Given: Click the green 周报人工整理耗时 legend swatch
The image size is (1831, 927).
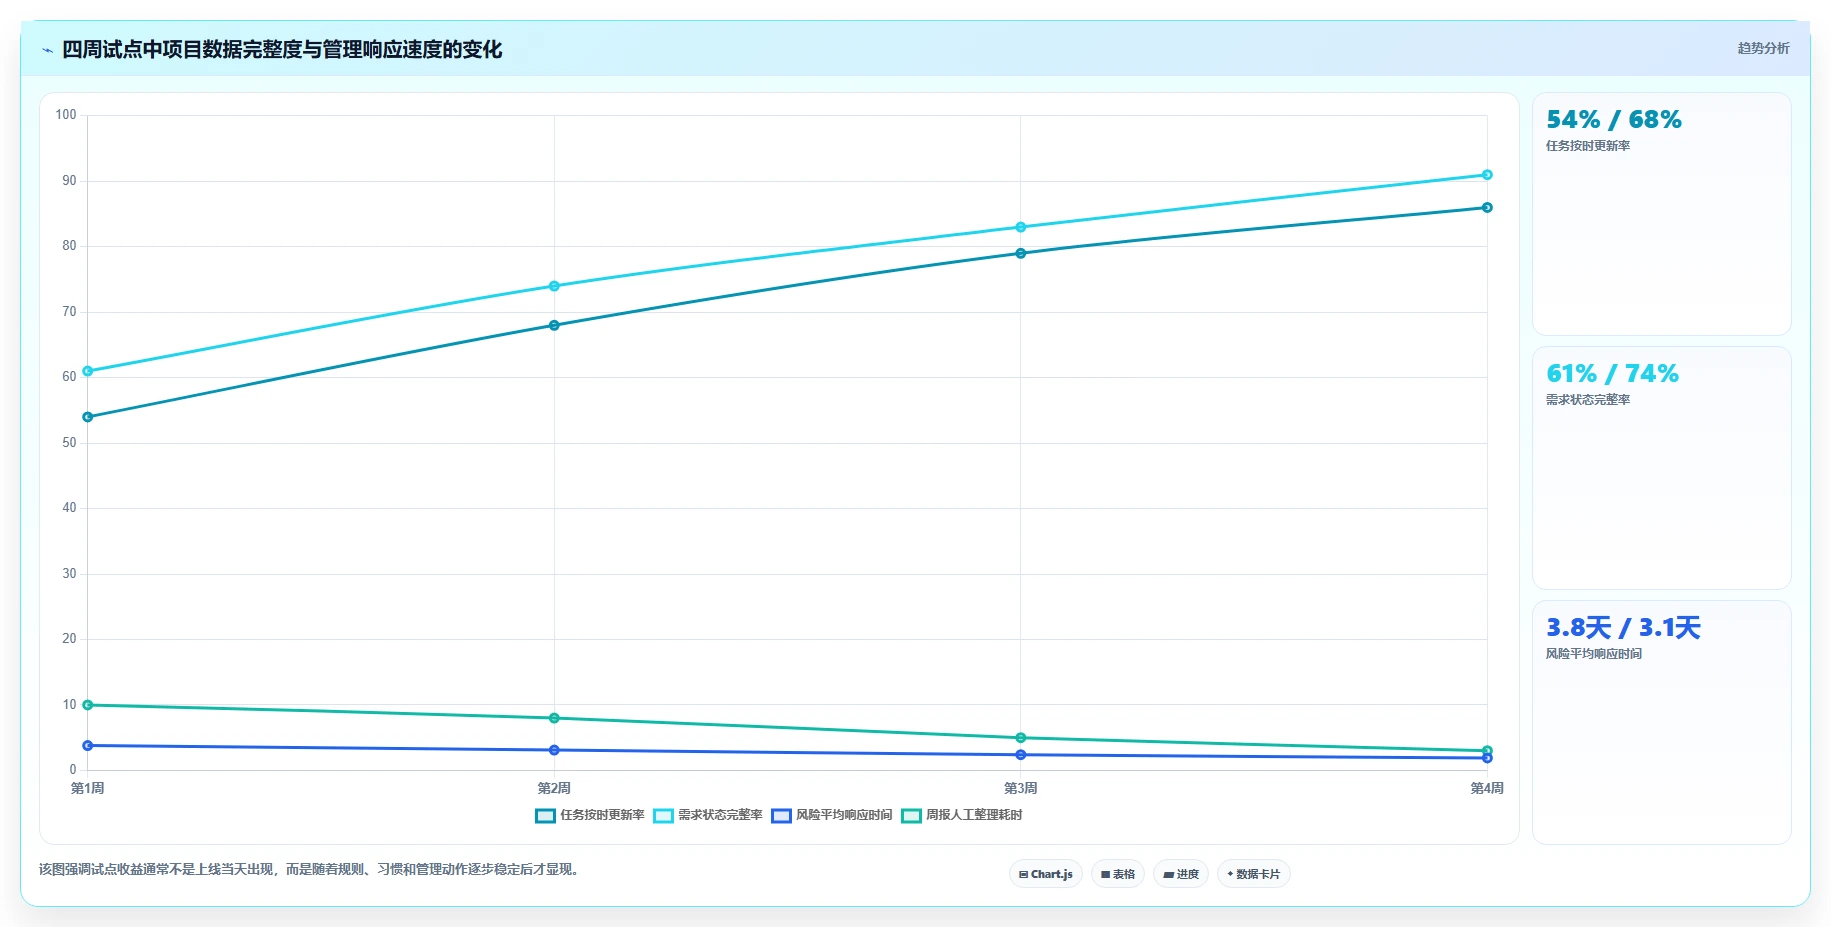Looking at the screenshot, I should click(x=911, y=816).
